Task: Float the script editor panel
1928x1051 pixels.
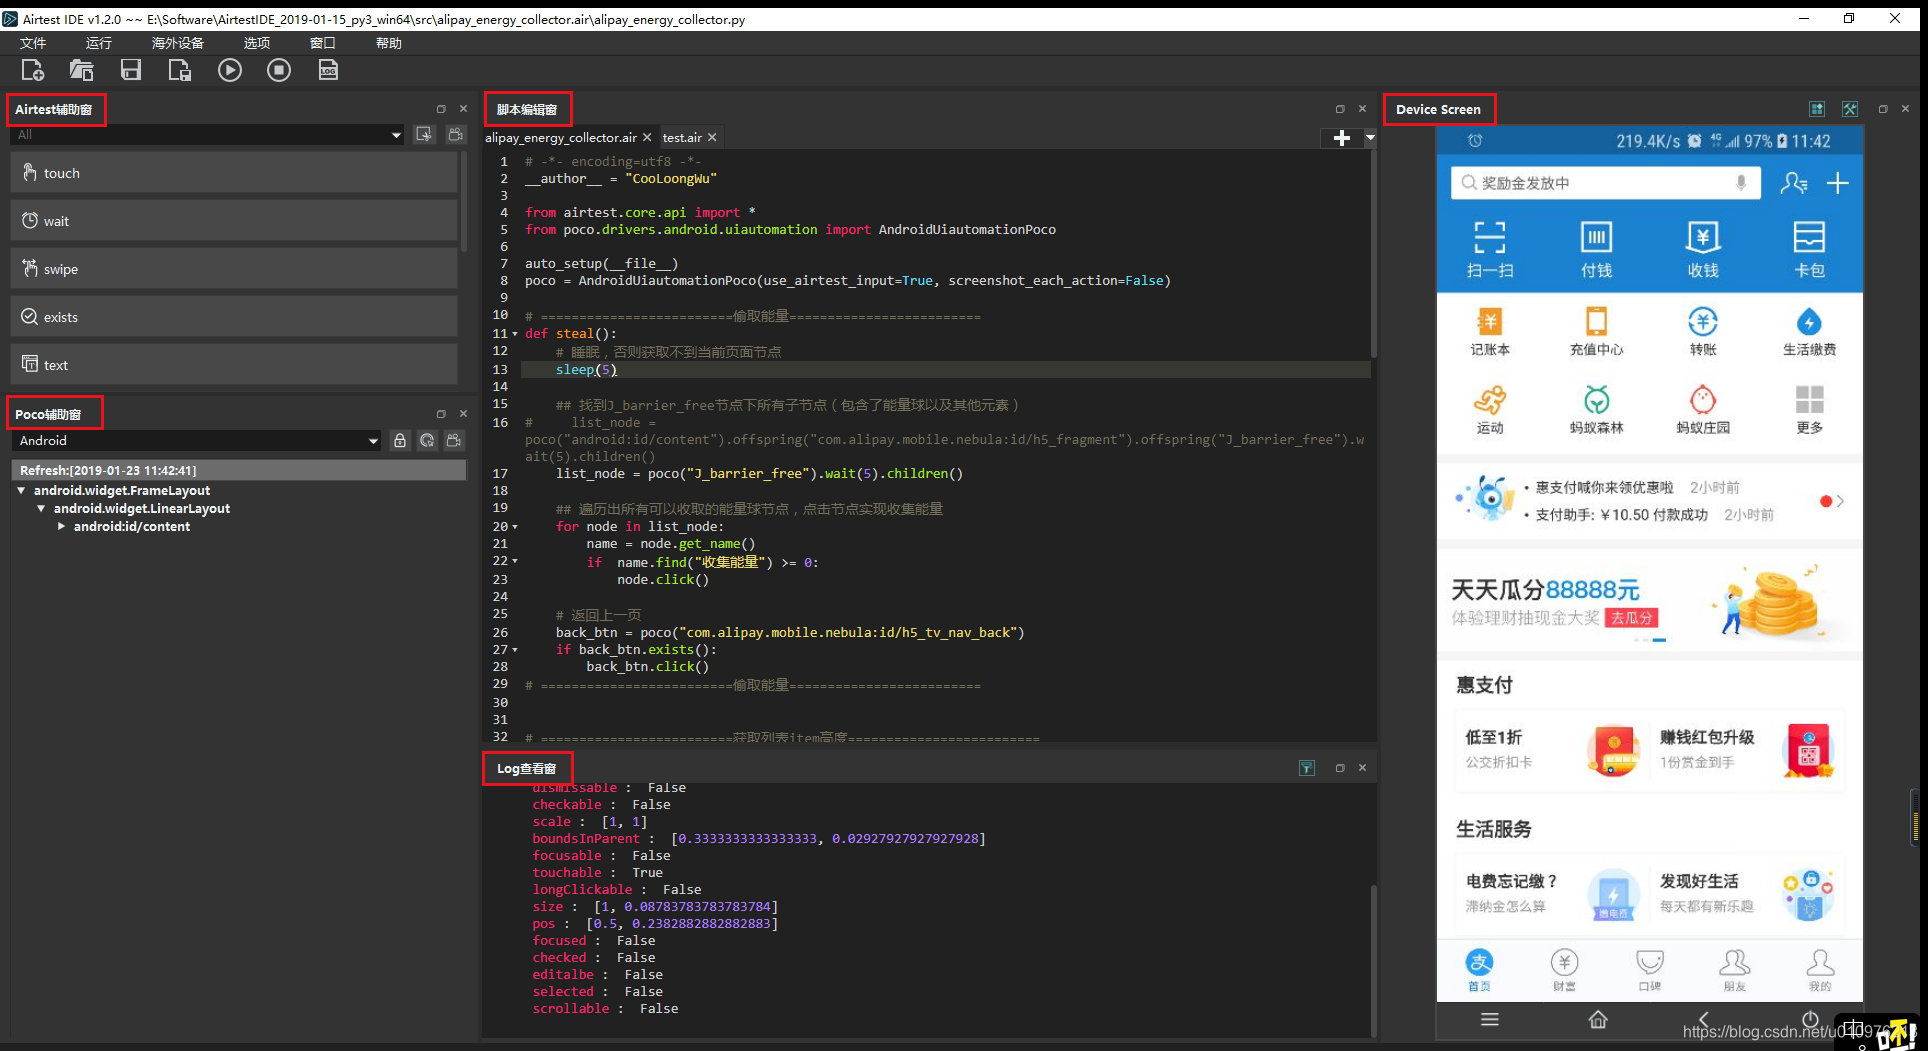Action: pyautogui.click(x=1340, y=109)
